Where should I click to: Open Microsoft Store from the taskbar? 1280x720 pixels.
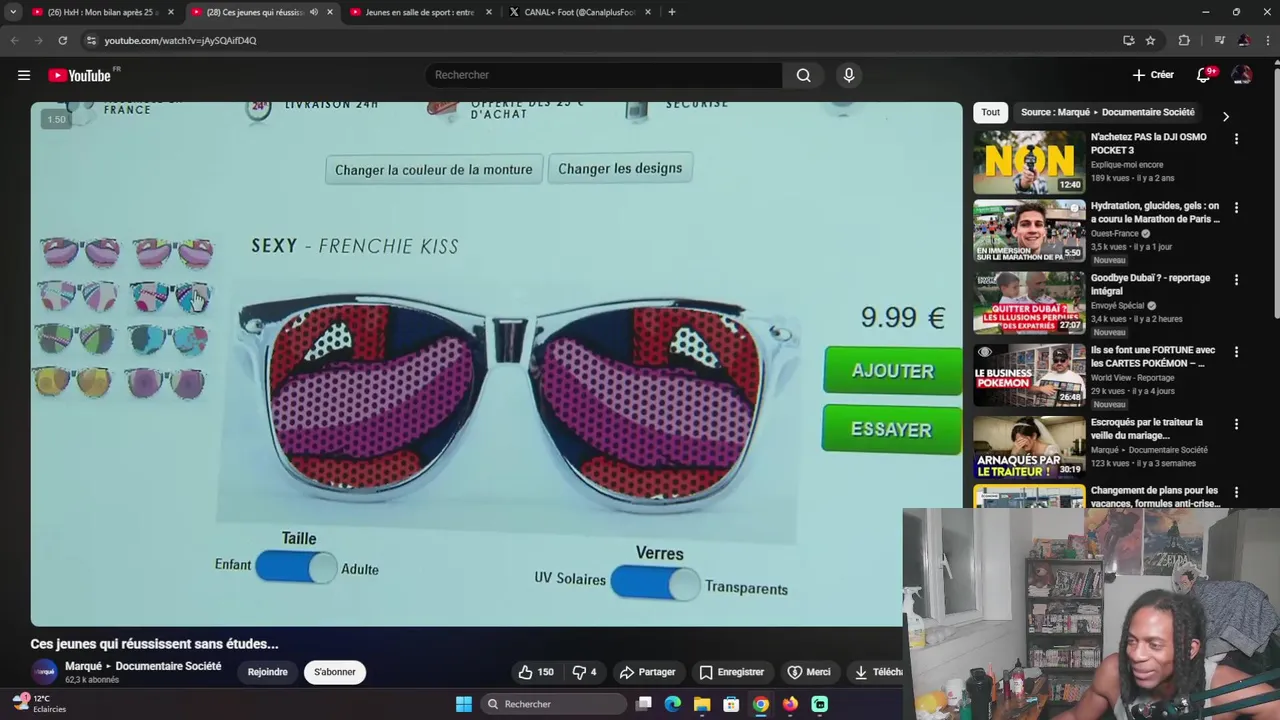731,704
